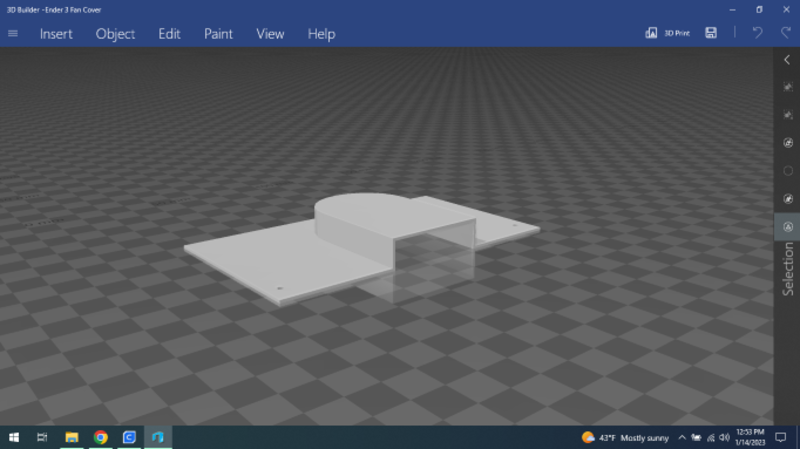The width and height of the screenshot is (800, 449).
Task: Click the topmost icon in Selection sidebar
Action: [x=787, y=87]
